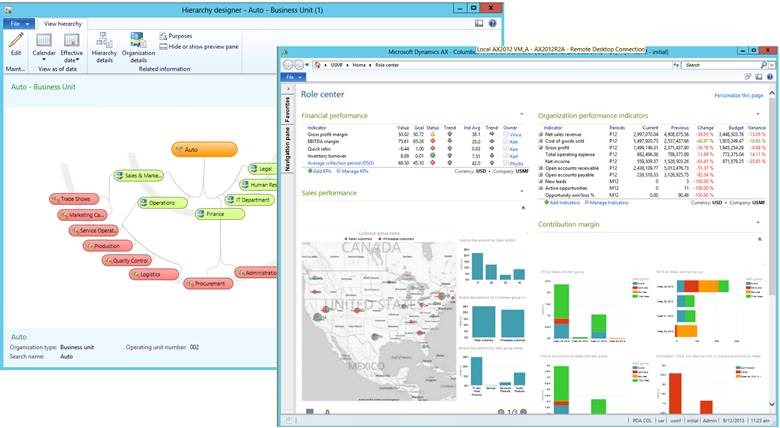Open the Navigation pane side tab
Screen dimensions: 780x428
(288, 149)
